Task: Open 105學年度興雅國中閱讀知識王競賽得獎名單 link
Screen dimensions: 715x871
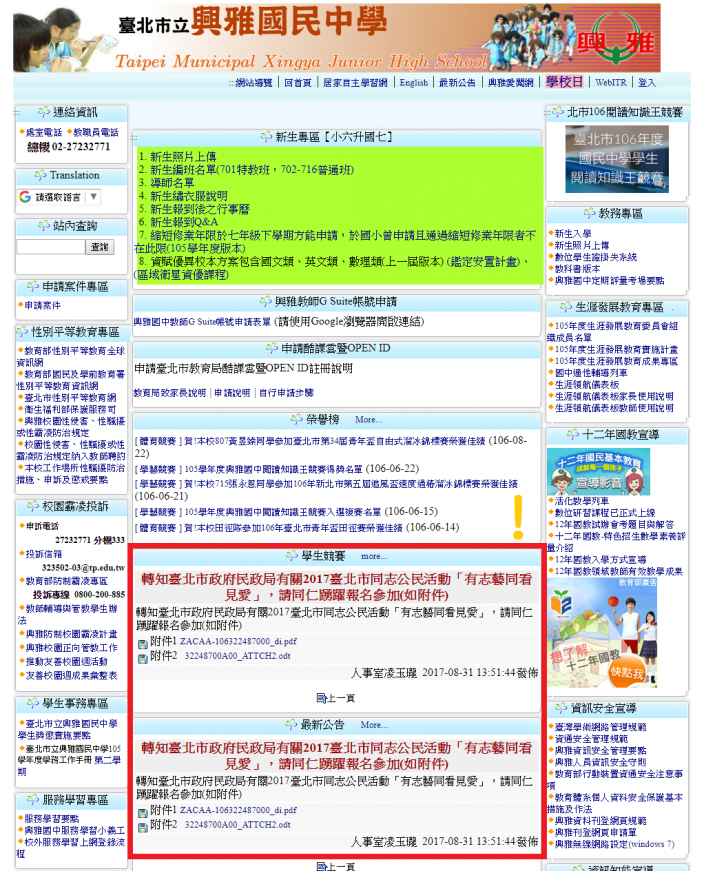Action: pos(273,469)
